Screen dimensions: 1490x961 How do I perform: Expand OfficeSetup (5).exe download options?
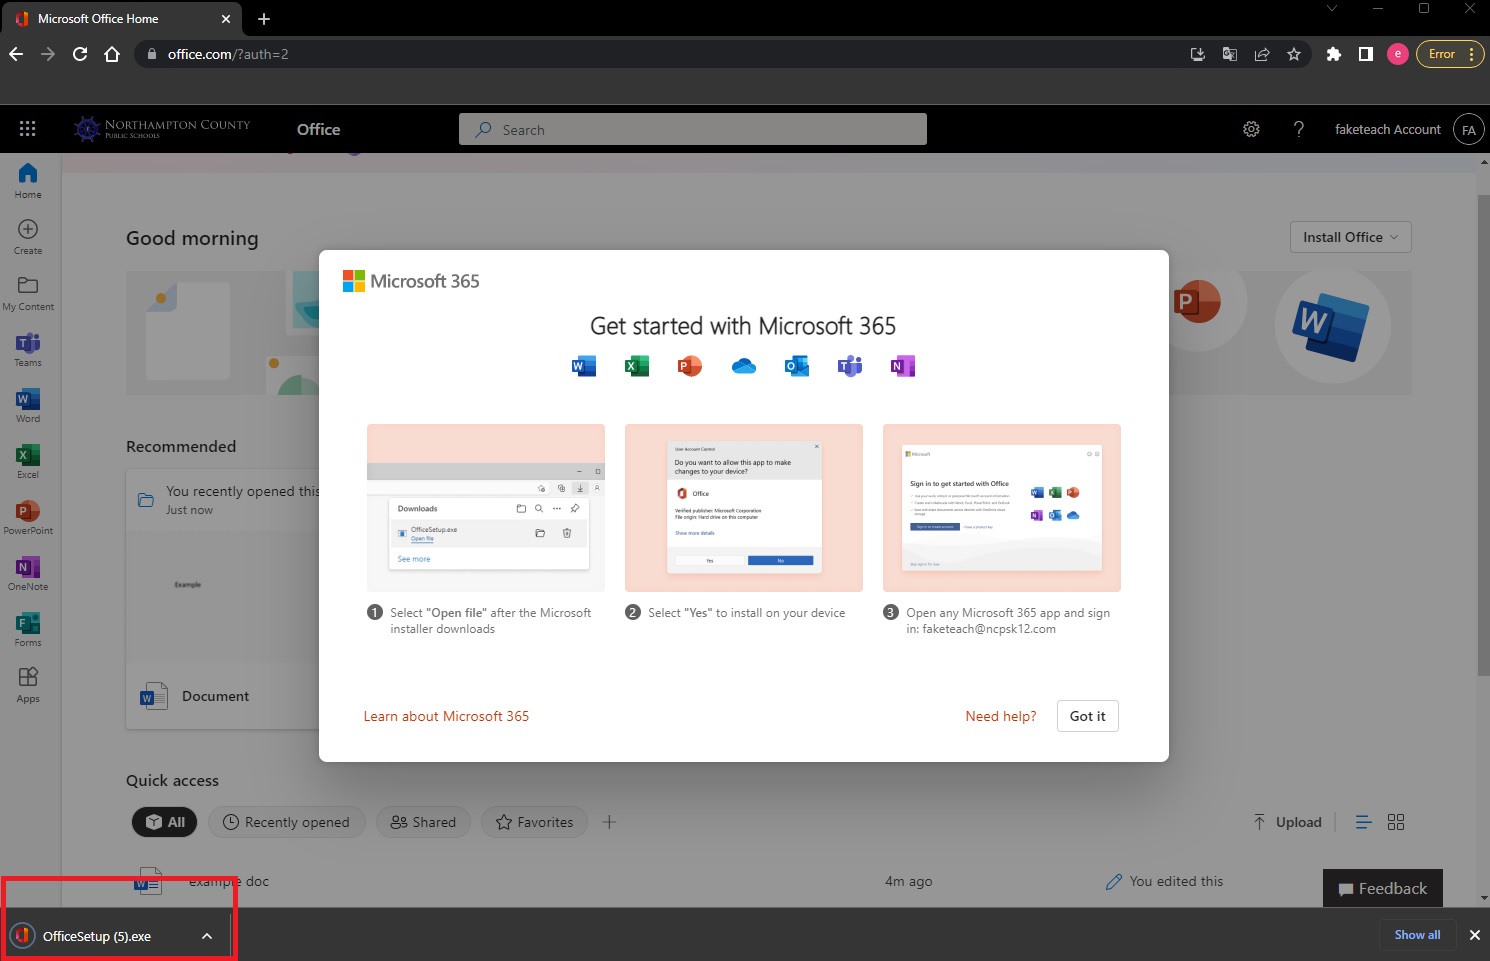tap(207, 936)
